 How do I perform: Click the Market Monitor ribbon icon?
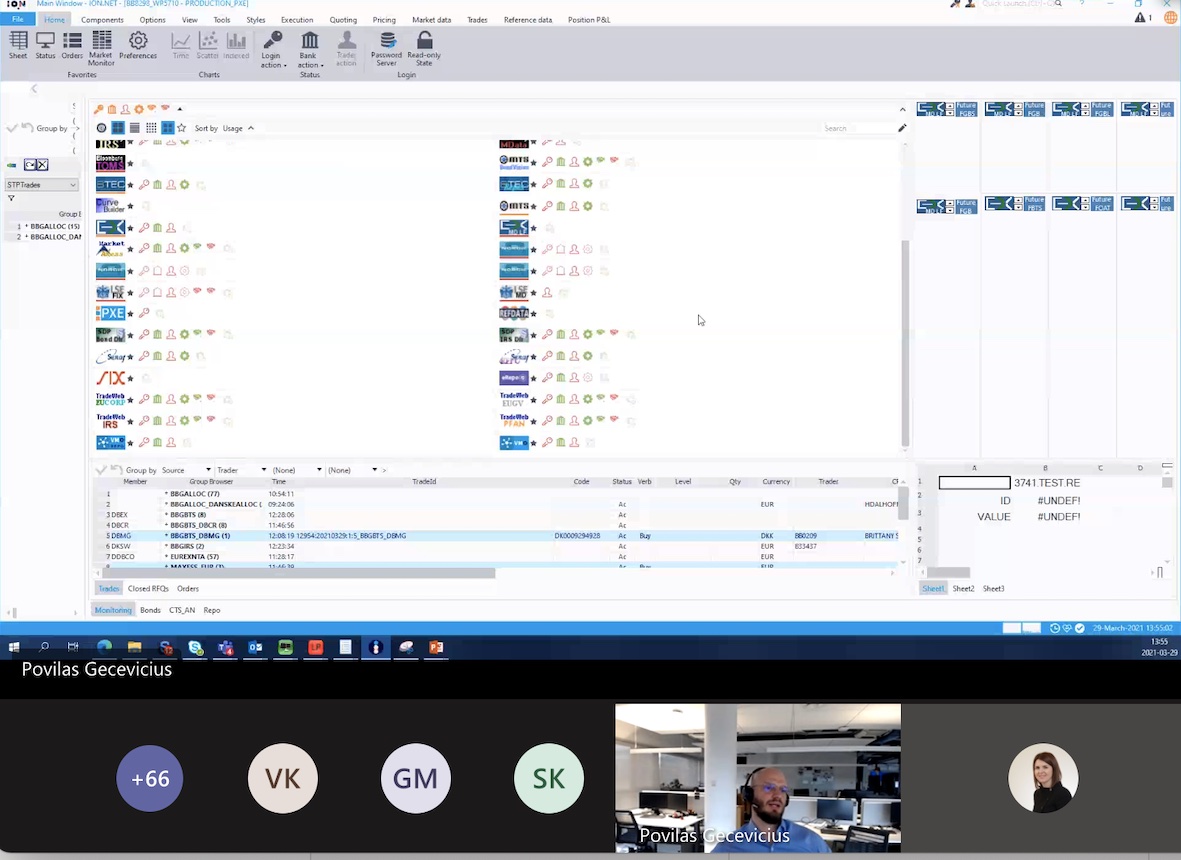pyautogui.click(x=101, y=46)
